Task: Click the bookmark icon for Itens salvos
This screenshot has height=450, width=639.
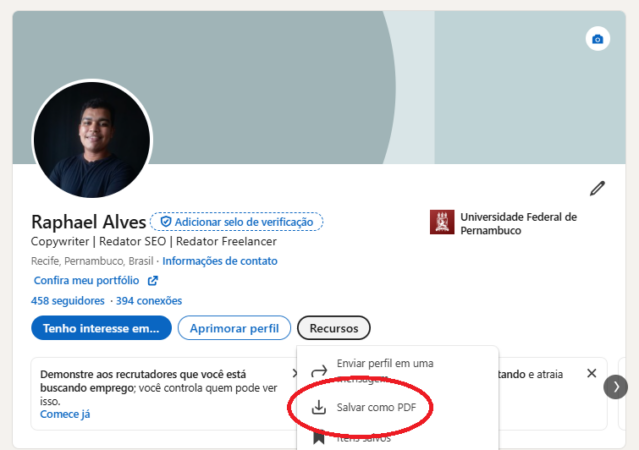Action: (x=319, y=437)
